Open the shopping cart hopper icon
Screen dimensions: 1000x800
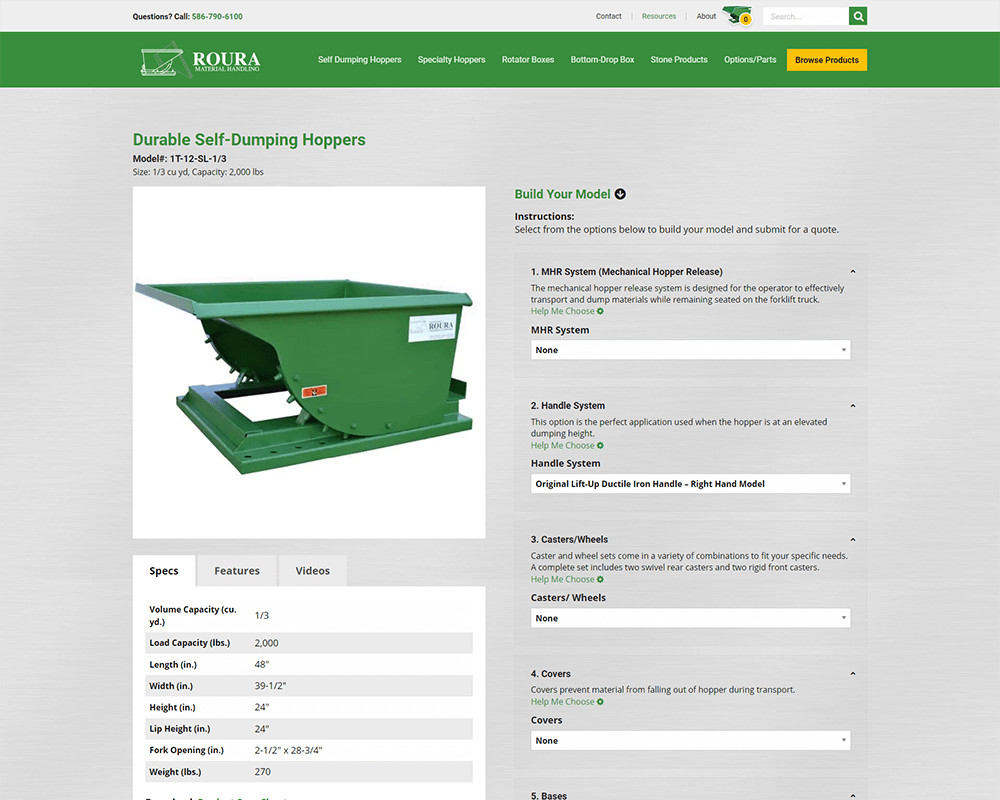[x=737, y=14]
